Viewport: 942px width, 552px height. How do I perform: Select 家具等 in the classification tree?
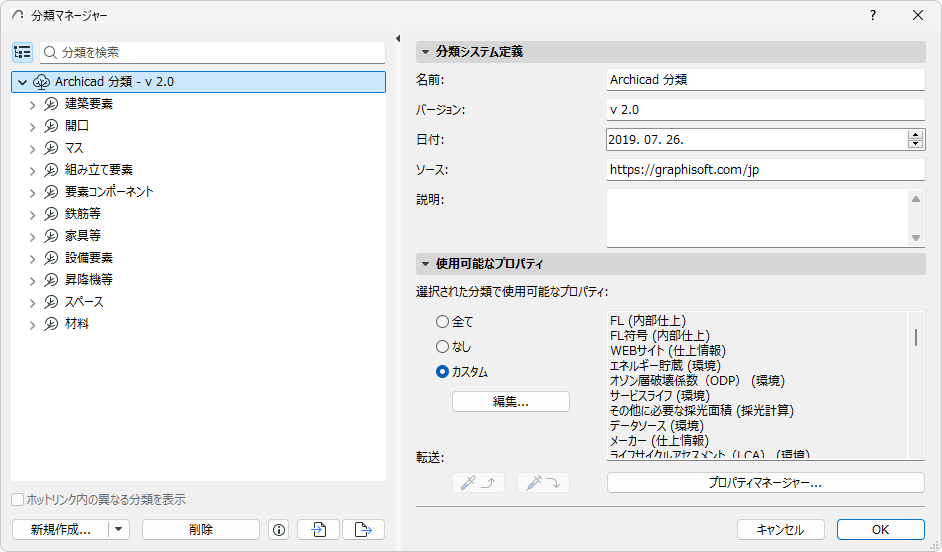[83, 236]
